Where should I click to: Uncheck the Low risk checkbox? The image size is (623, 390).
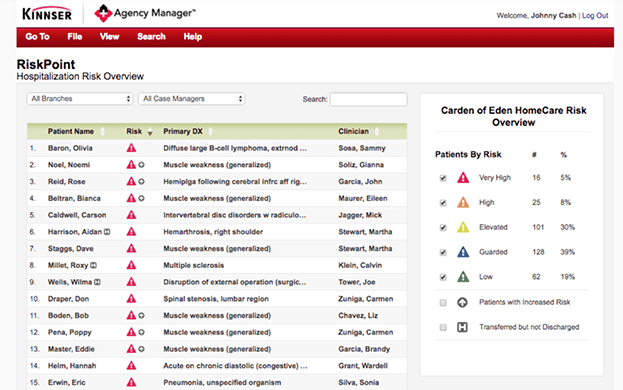(x=443, y=277)
